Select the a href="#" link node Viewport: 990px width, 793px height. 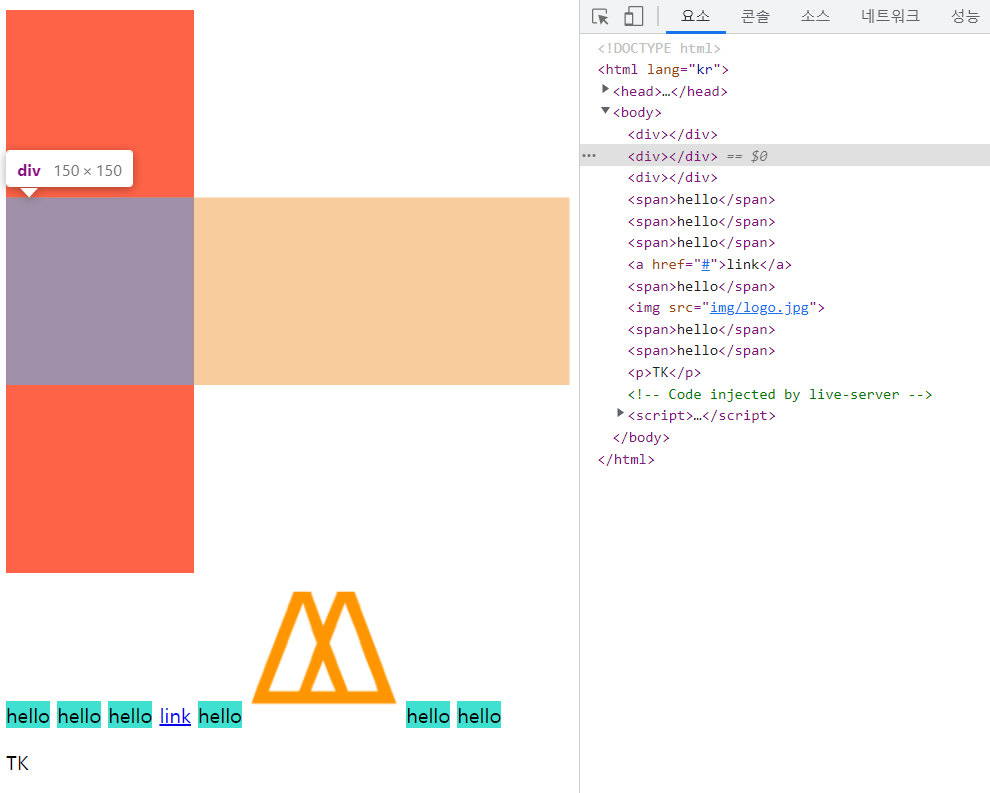[x=709, y=265]
